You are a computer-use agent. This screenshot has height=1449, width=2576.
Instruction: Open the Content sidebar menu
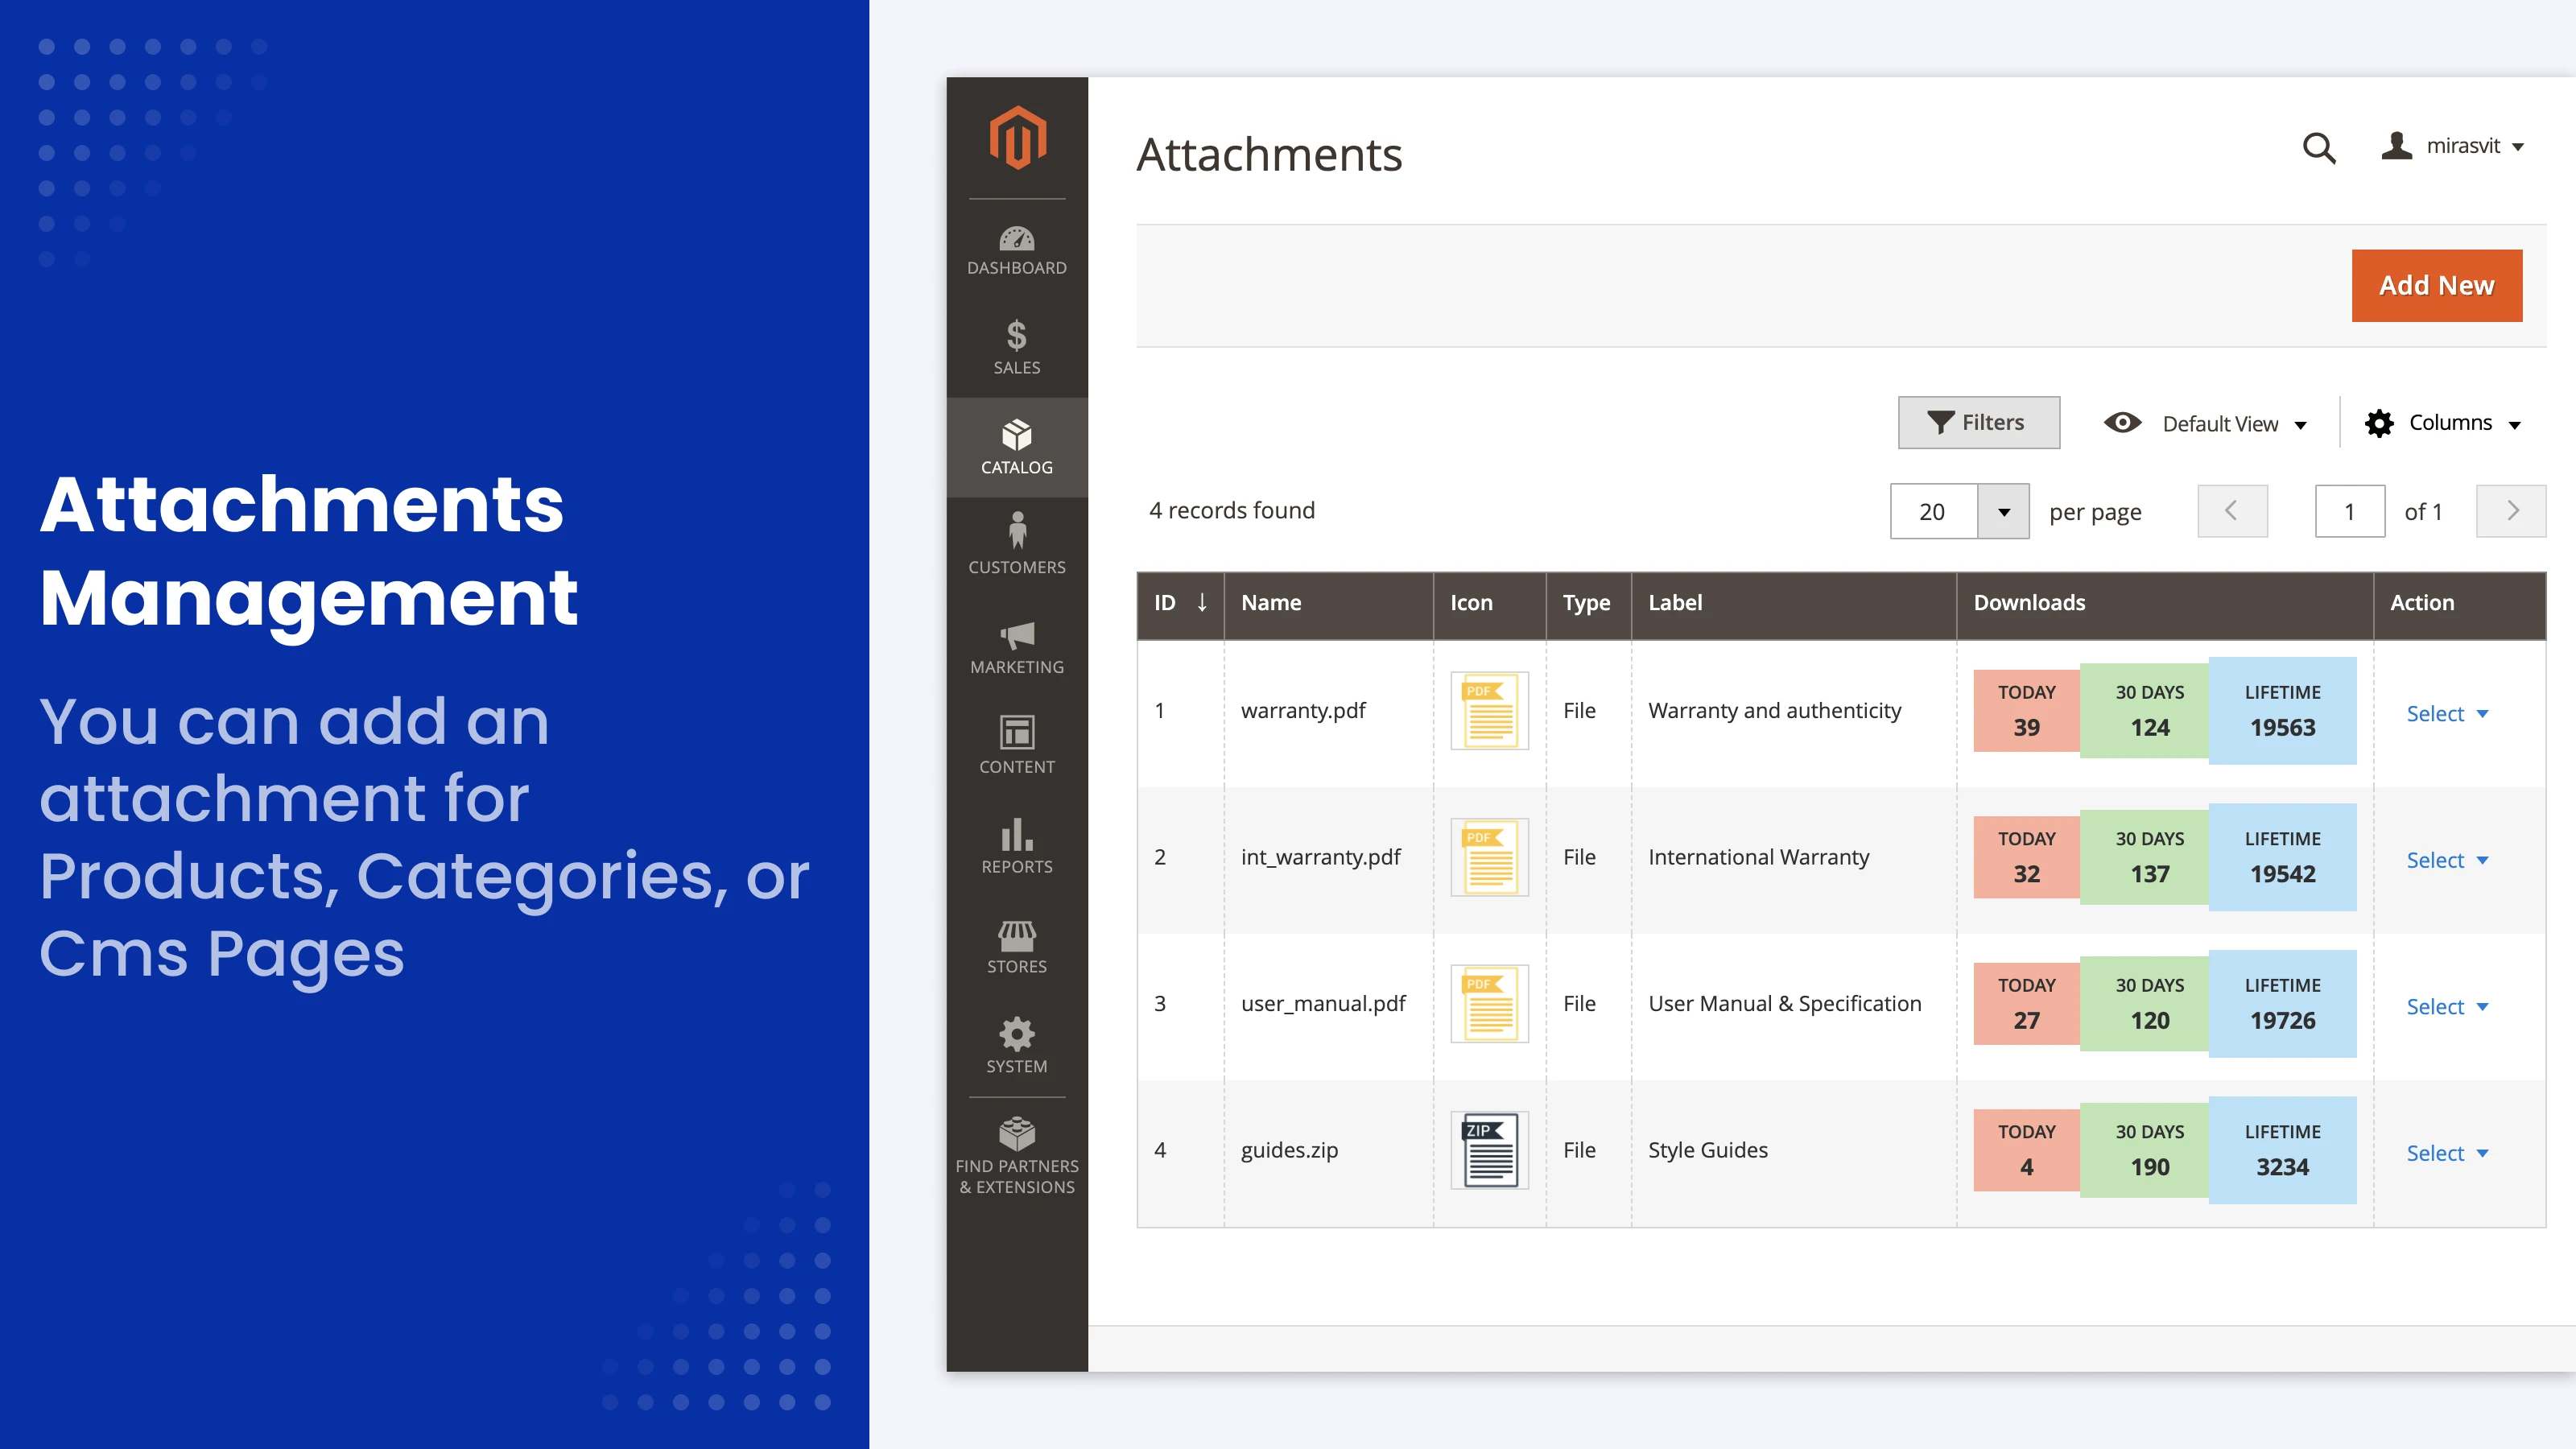tap(1017, 746)
